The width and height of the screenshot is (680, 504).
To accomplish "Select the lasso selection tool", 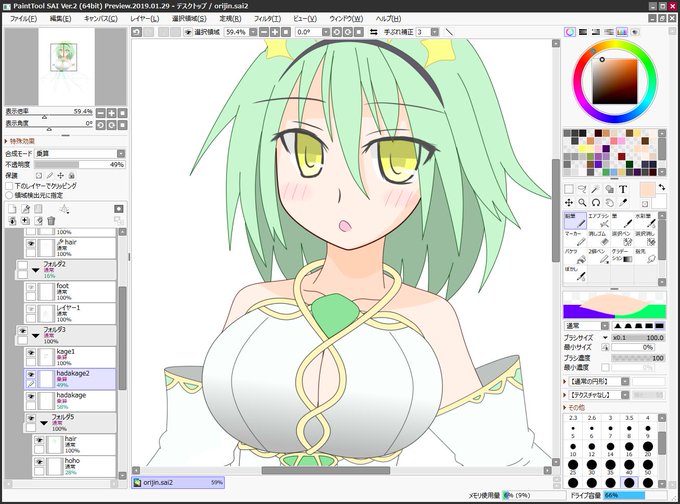I will [x=582, y=189].
